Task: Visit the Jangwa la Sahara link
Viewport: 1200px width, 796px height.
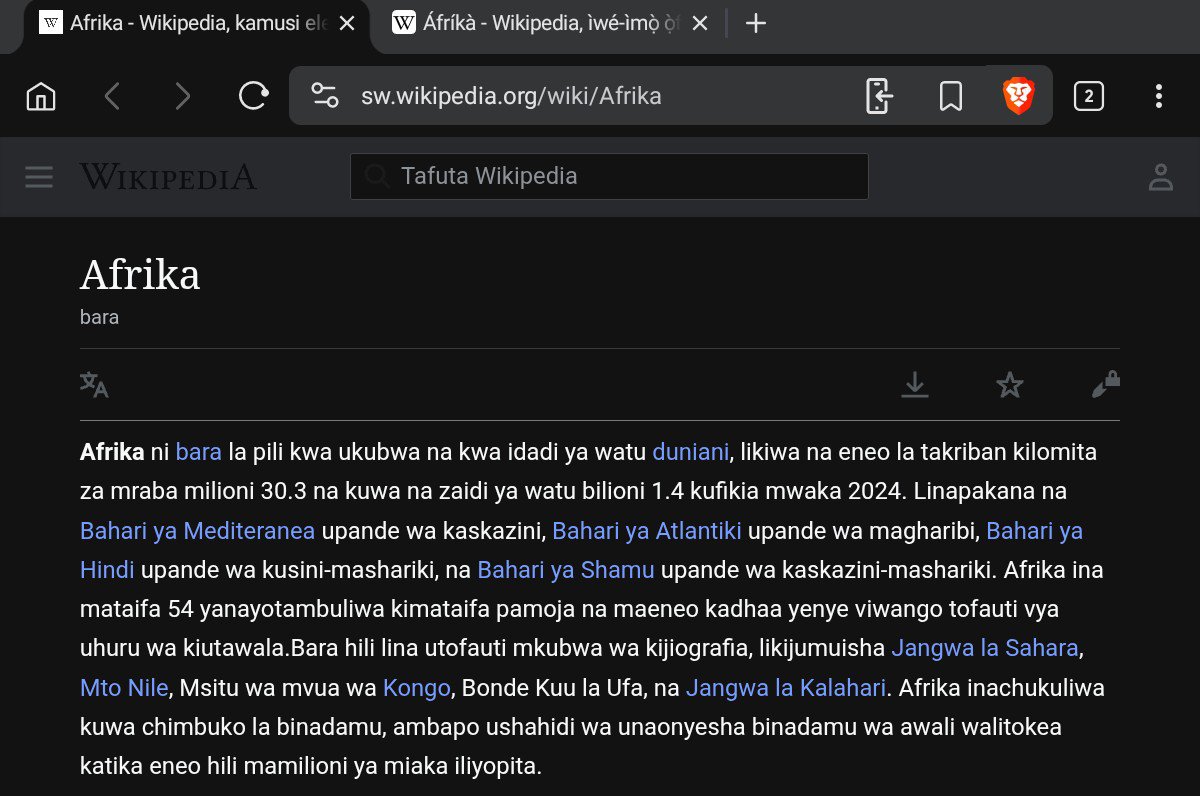Action: click(985, 648)
